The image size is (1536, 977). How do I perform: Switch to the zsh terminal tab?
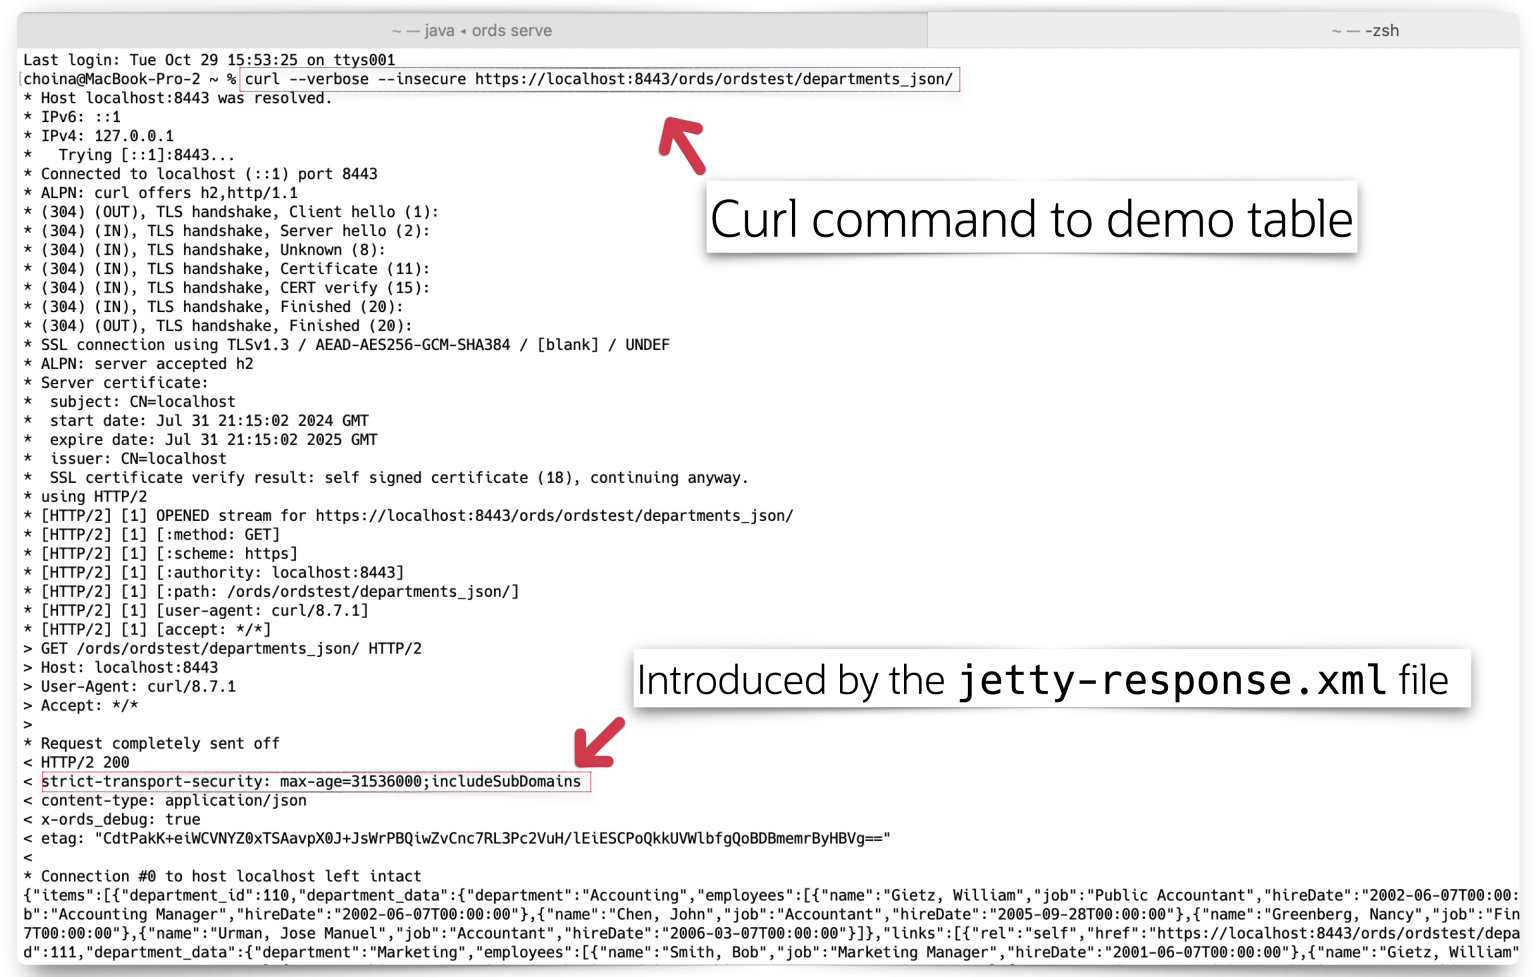1380,30
